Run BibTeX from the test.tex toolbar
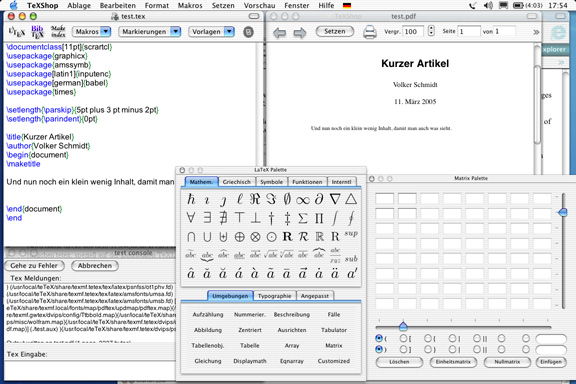 point(37,32)
